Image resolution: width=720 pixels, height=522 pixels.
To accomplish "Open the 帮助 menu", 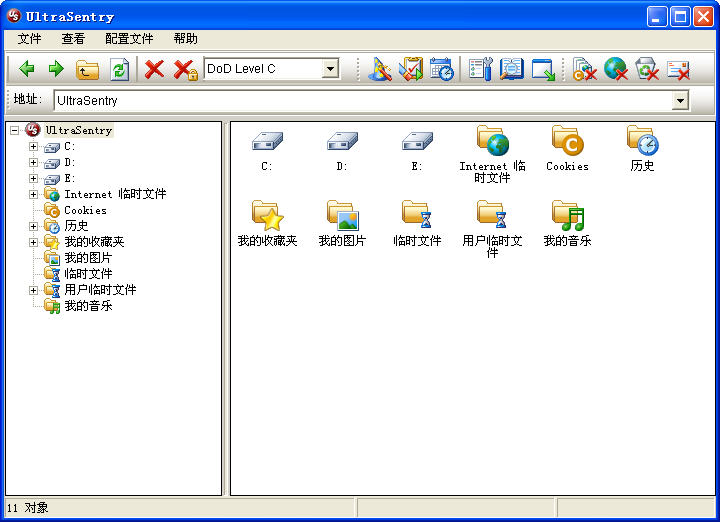I will click(186, 39).
